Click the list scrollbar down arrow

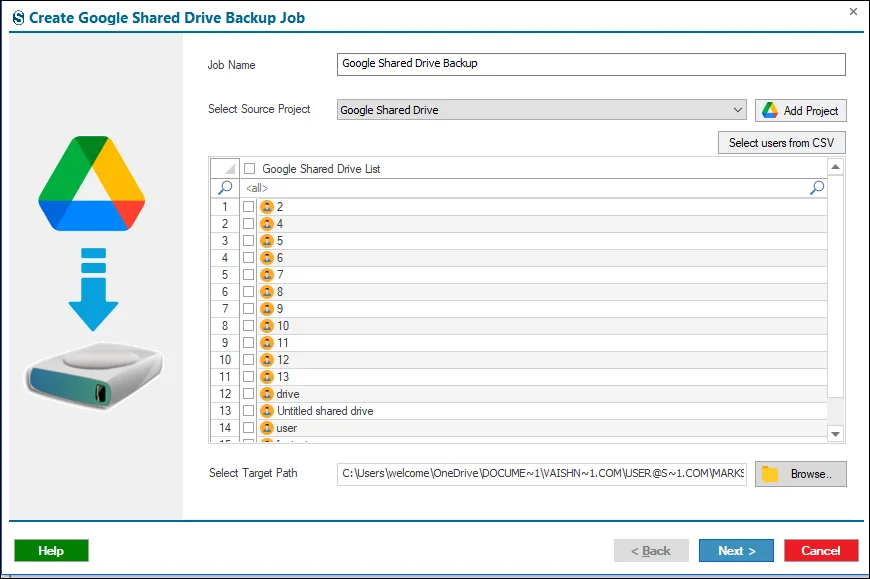(x=835, y=434)
